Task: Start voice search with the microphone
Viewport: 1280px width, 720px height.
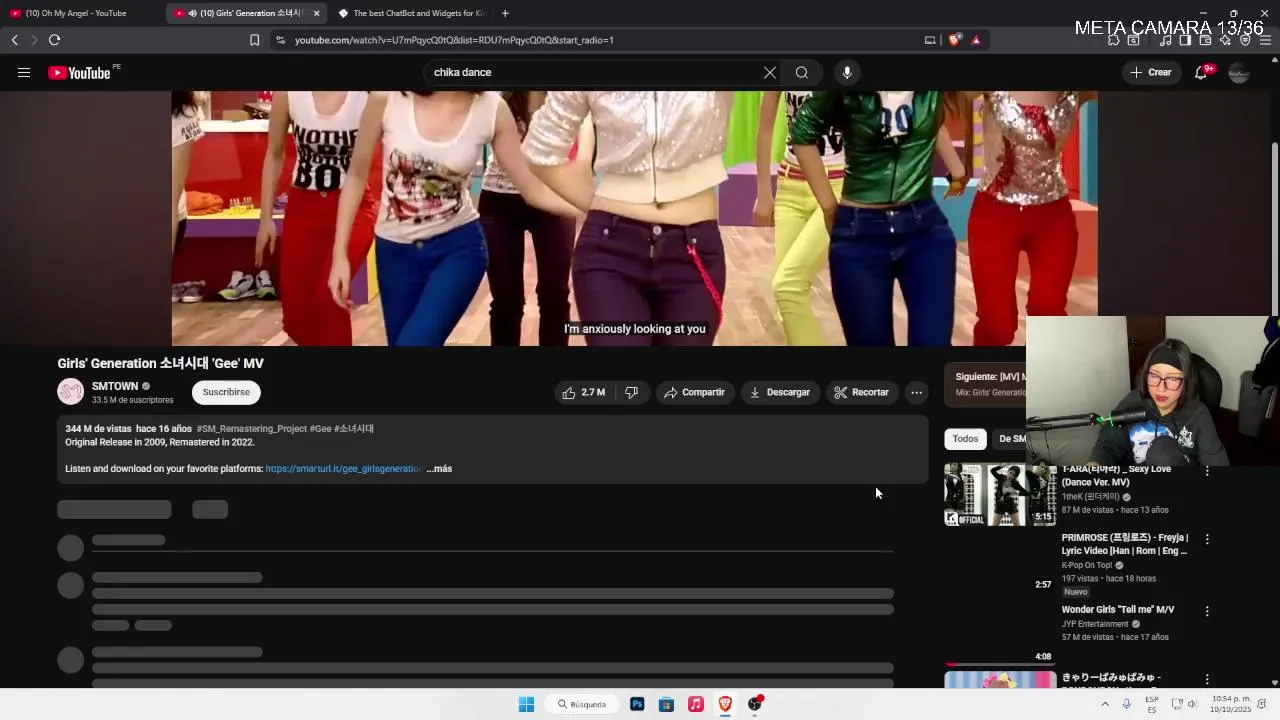Action: tap(847, 72)
